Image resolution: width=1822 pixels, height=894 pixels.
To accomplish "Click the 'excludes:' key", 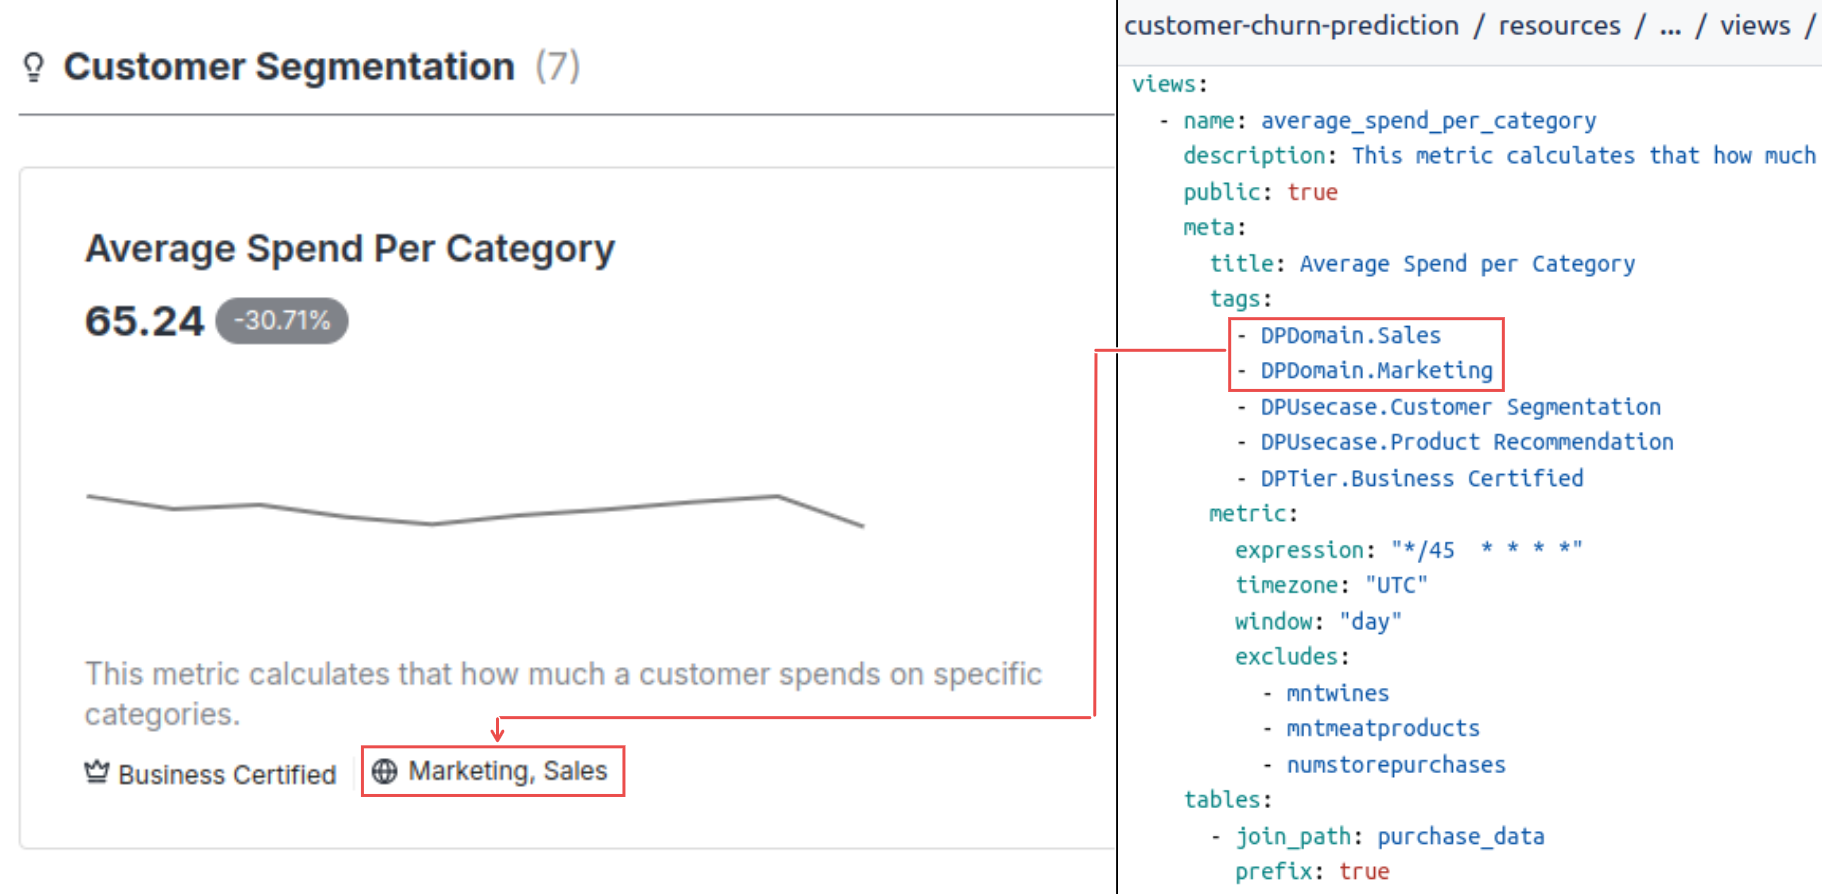I will coord(1292,657).
